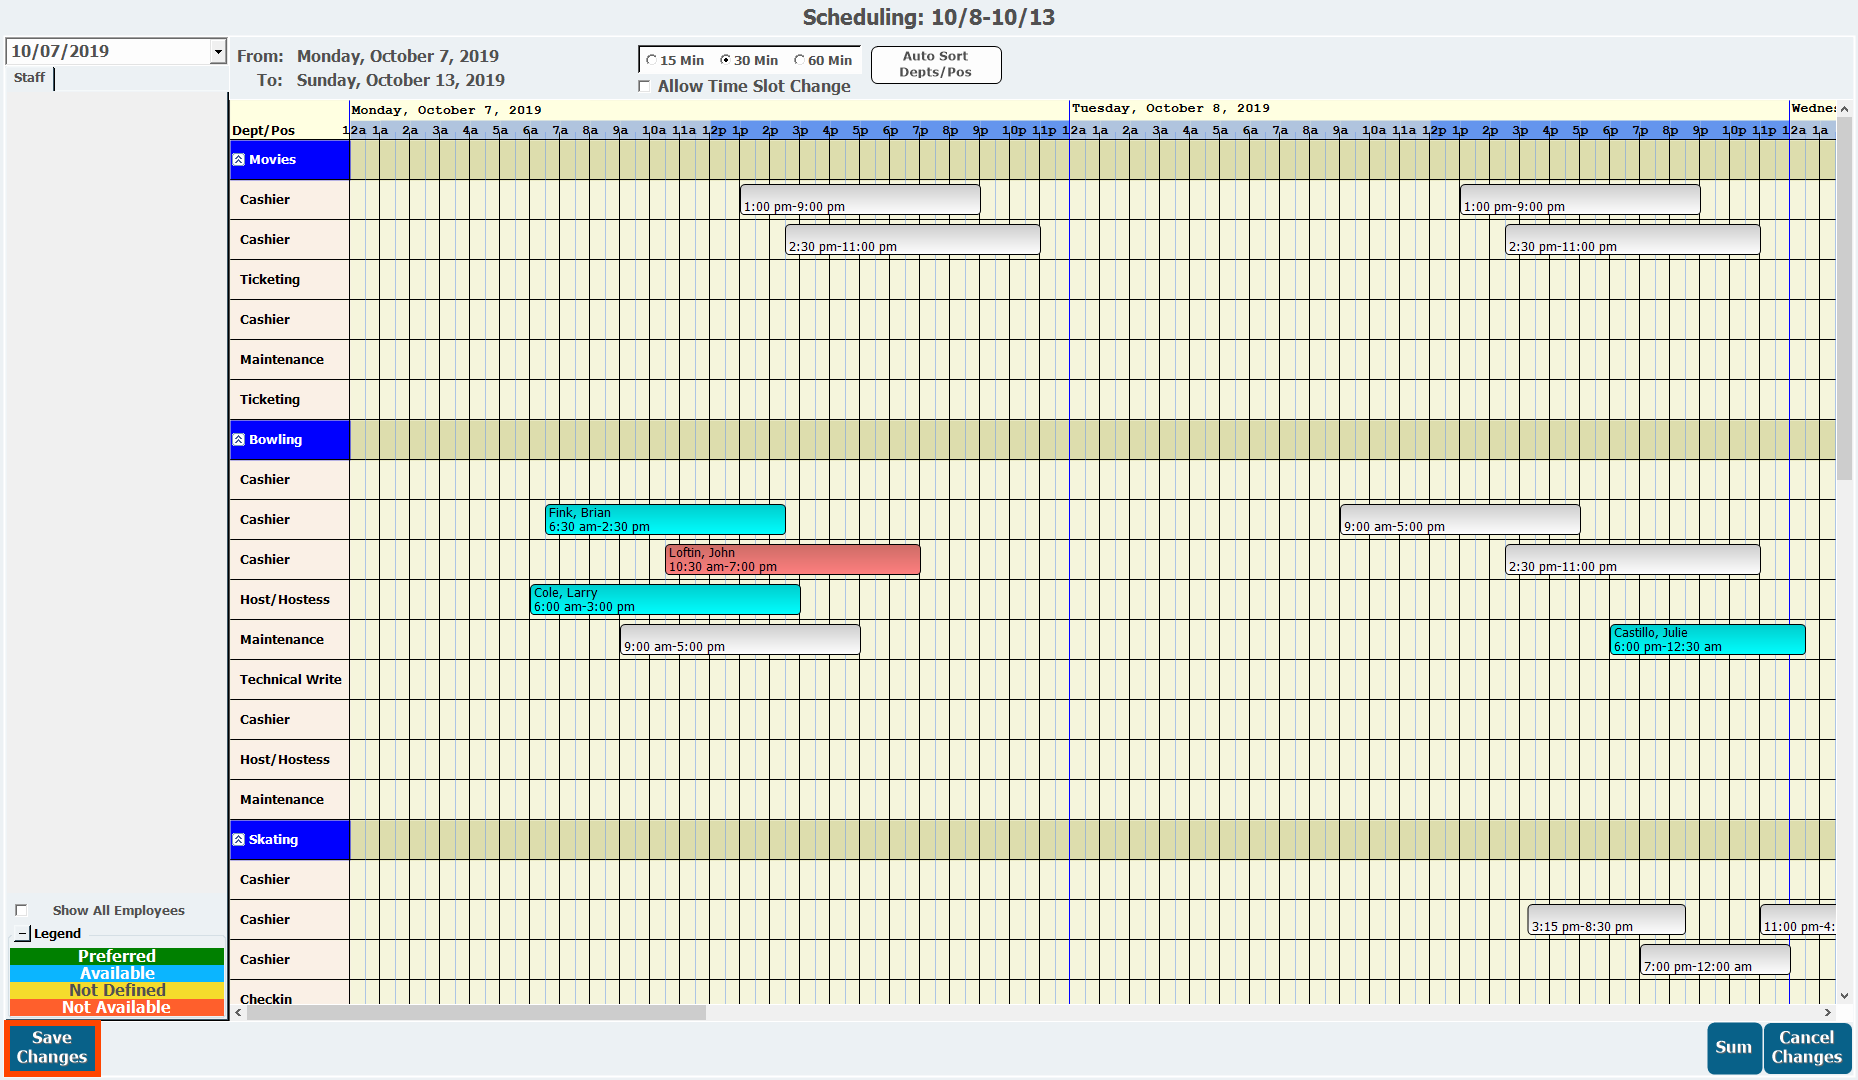Click the Save Changes button

tap(52, 1048)
